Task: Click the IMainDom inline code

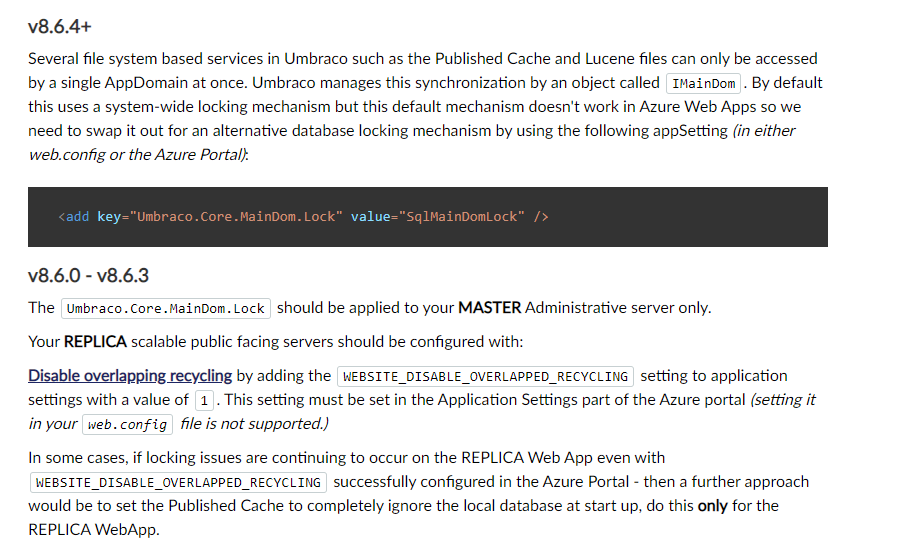Action: pyautogui.click(x=703, y=84)
